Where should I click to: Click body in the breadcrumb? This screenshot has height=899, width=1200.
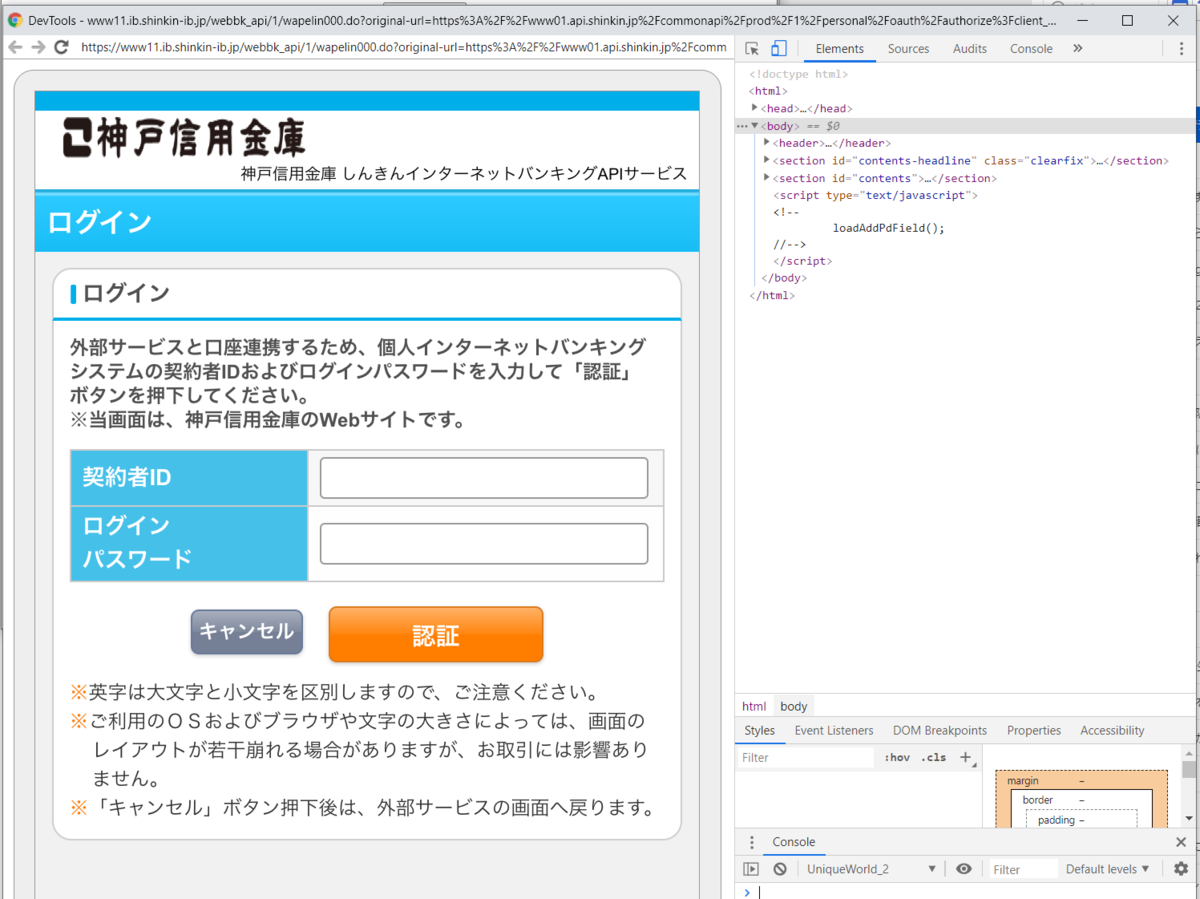[794, 706]
